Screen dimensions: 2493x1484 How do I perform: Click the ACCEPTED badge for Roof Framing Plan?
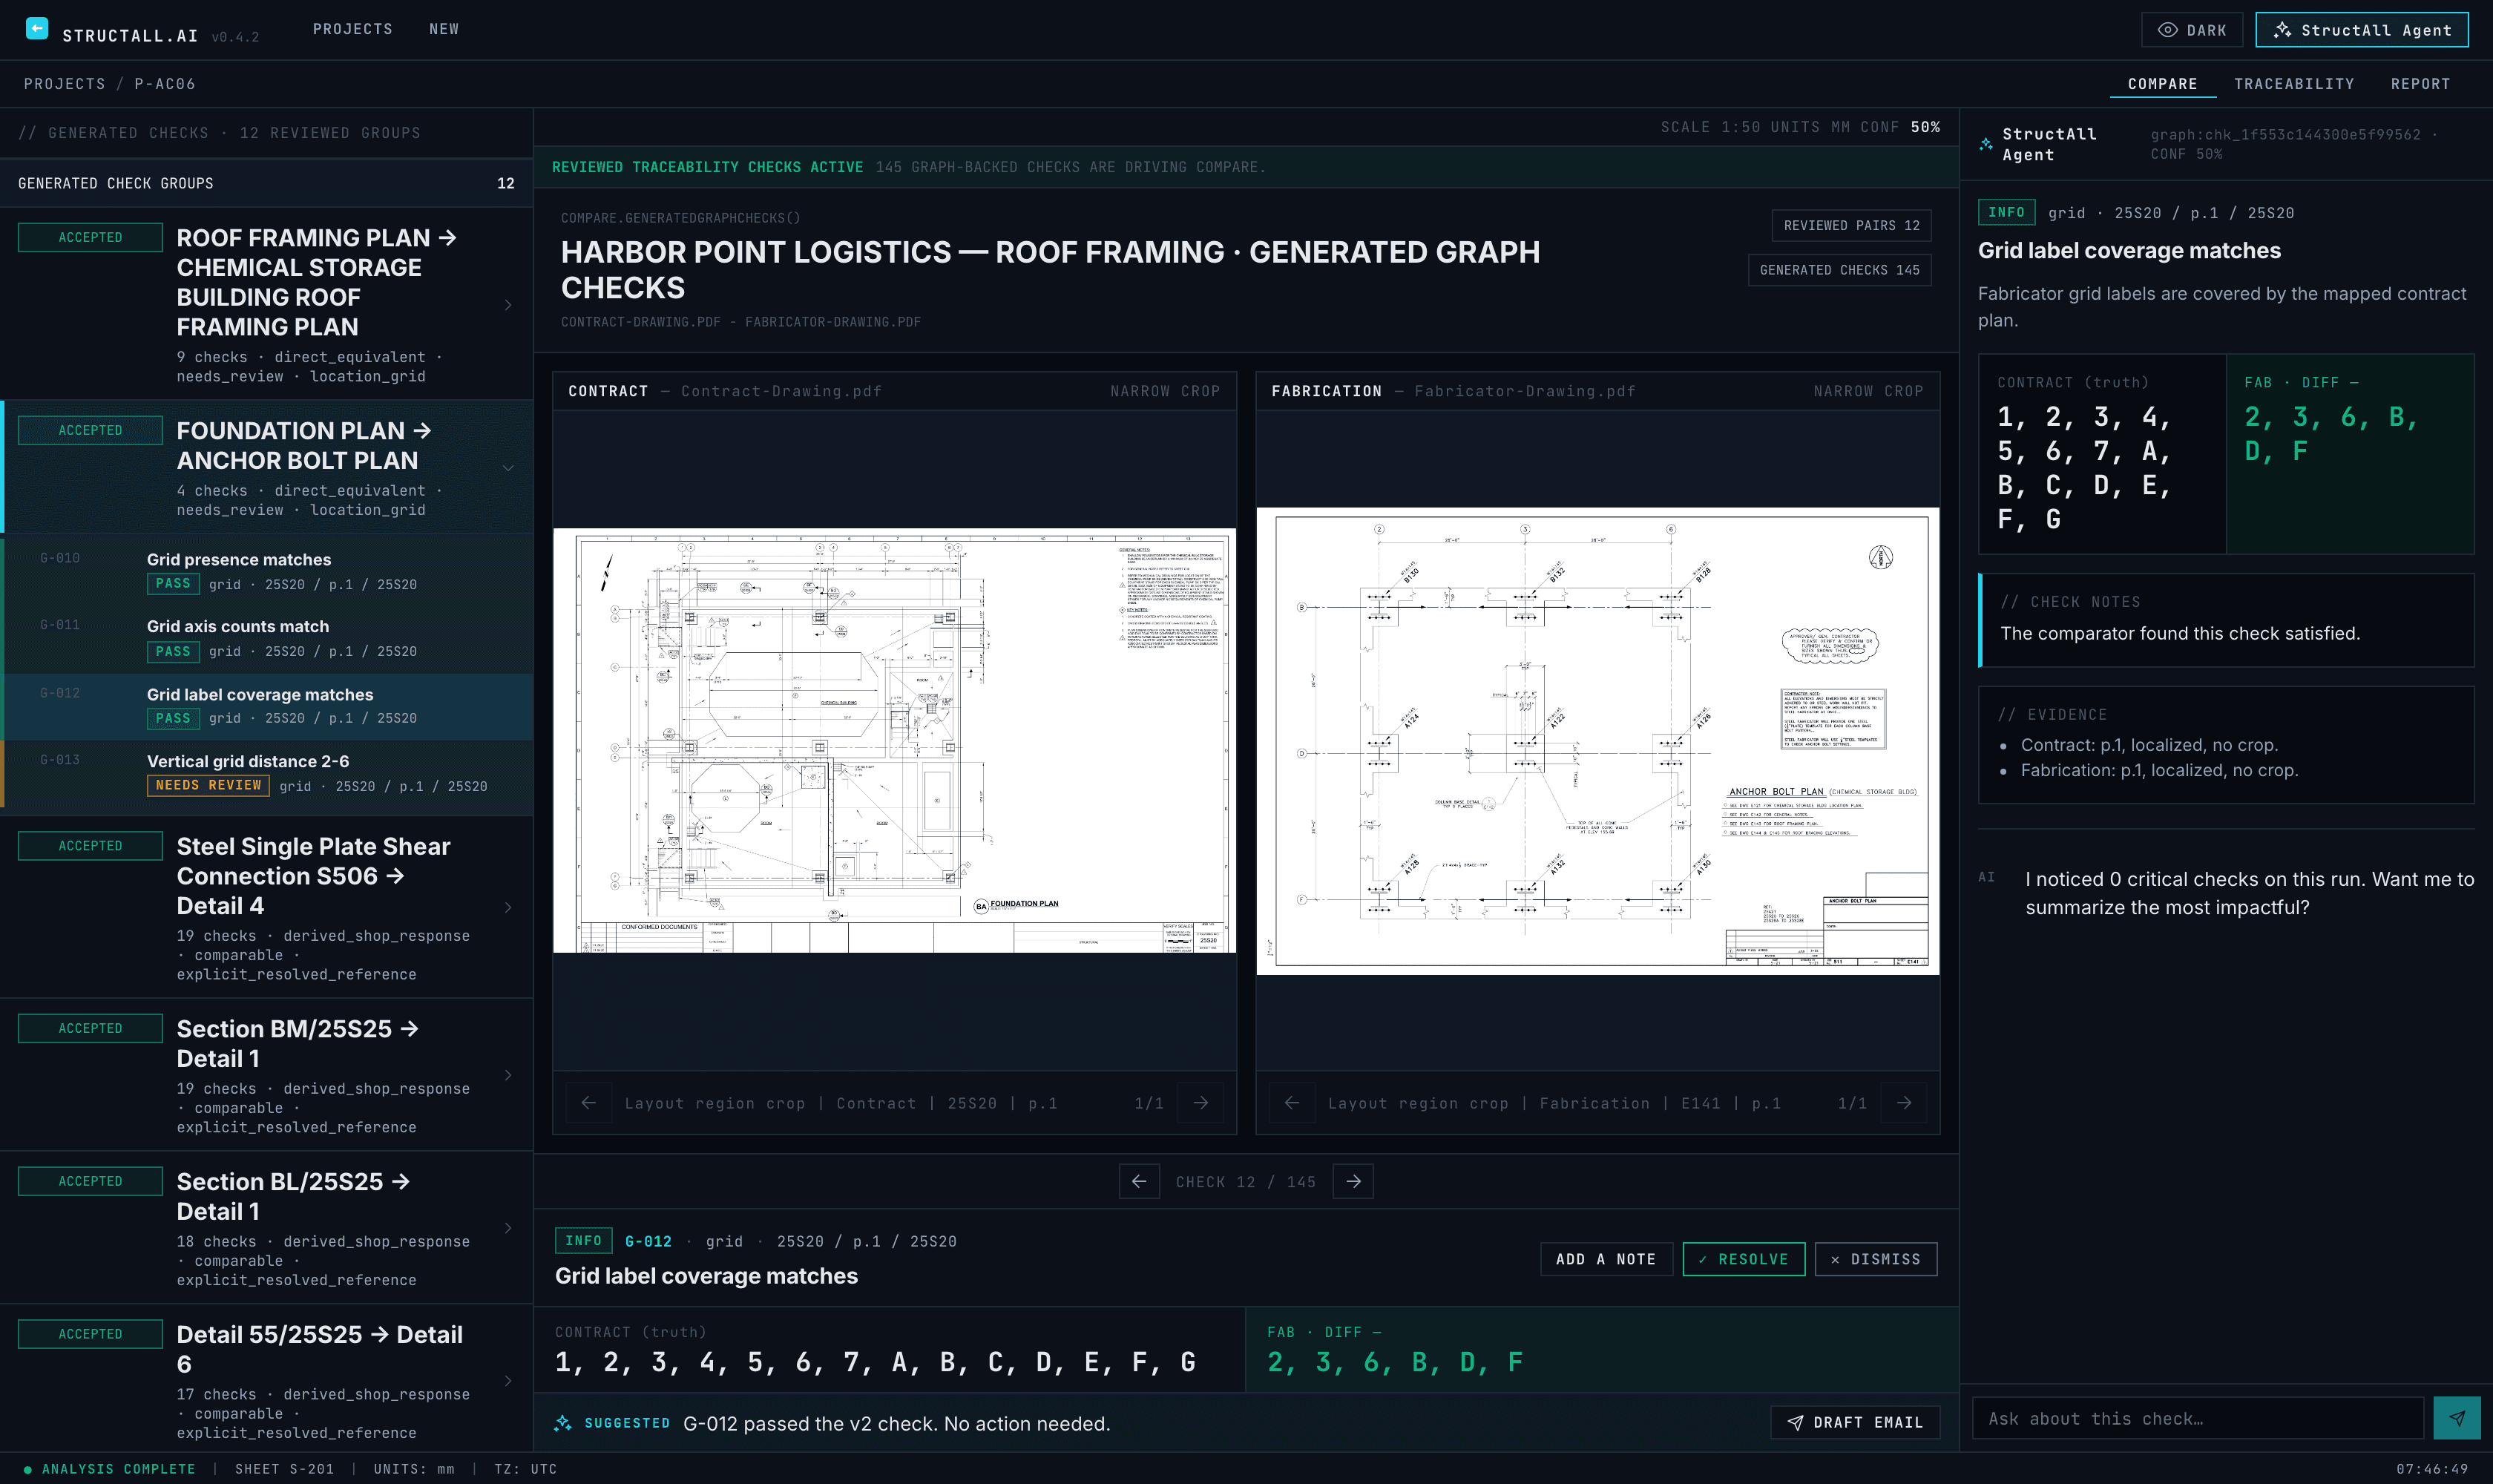pyautogui.click(x=90, y=237)
